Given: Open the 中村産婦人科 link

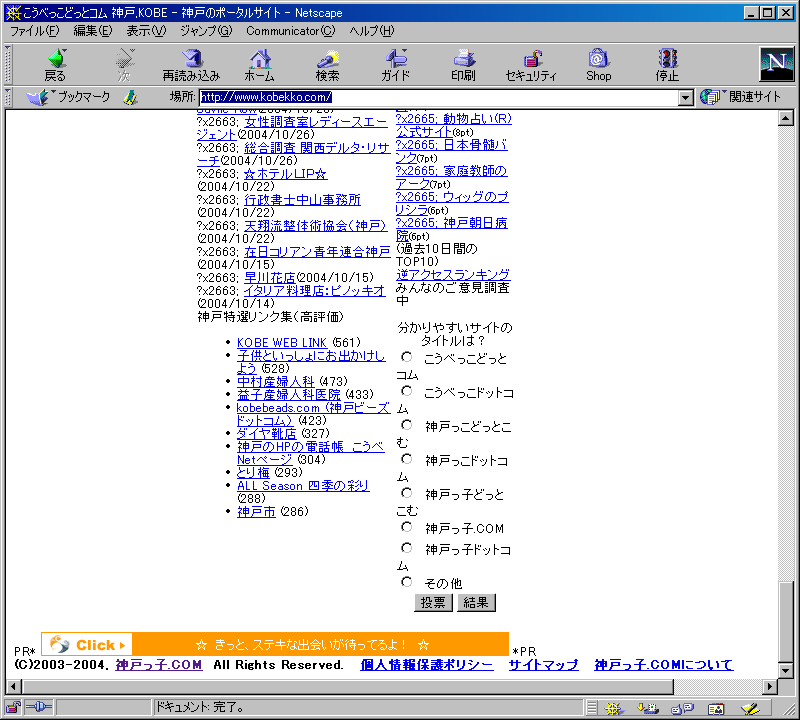Looking at the screenshot, I should pyautogui.click(x=276, y=381).
